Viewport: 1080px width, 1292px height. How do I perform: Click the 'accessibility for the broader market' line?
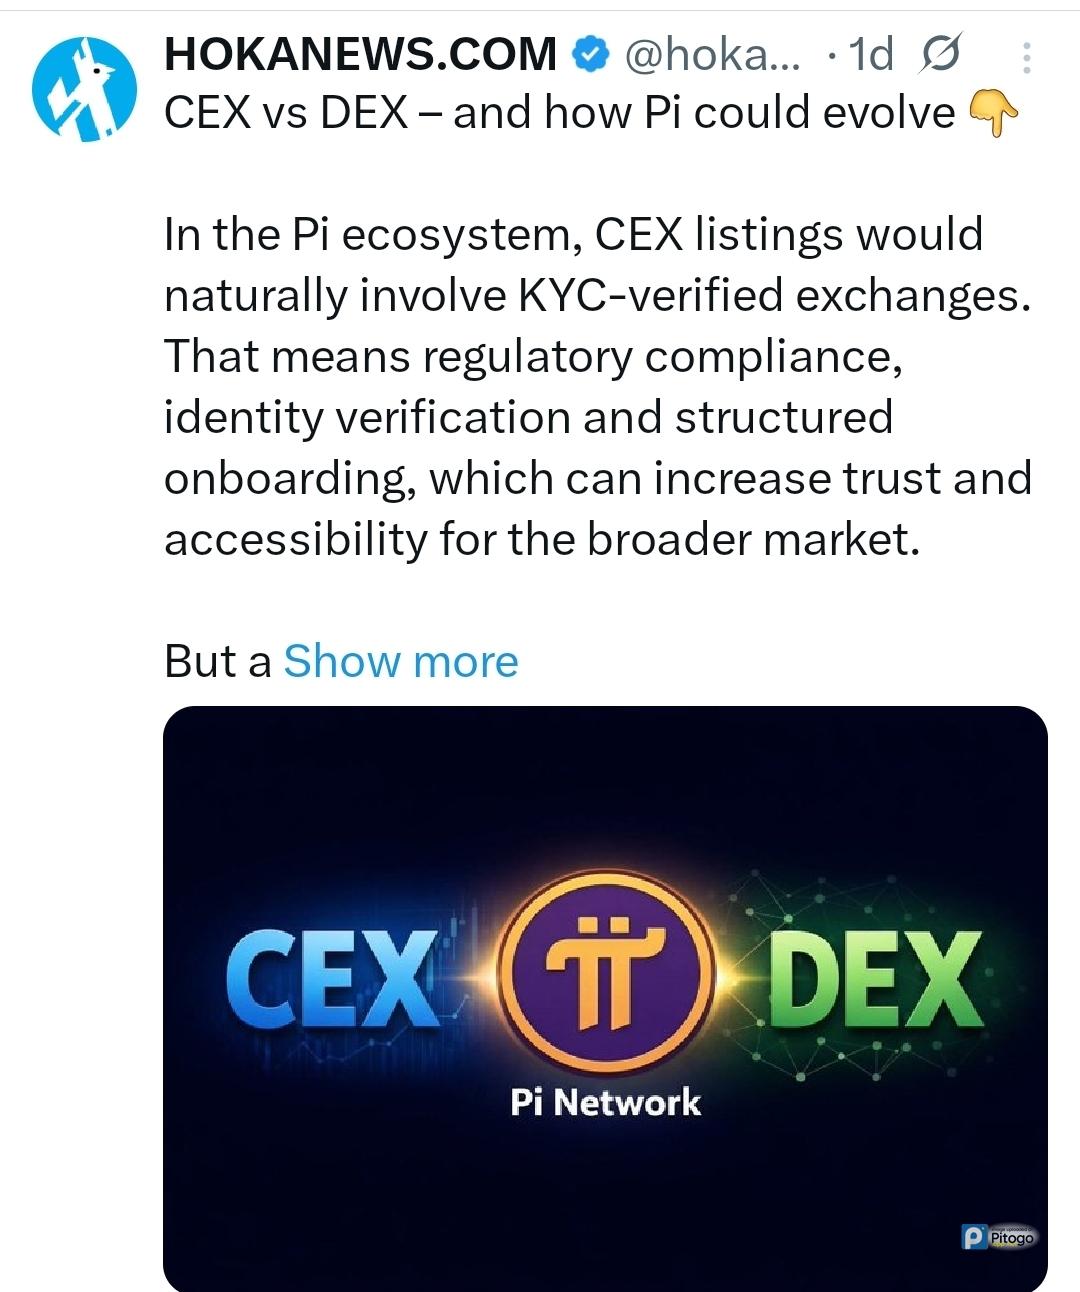coord(541,540)
